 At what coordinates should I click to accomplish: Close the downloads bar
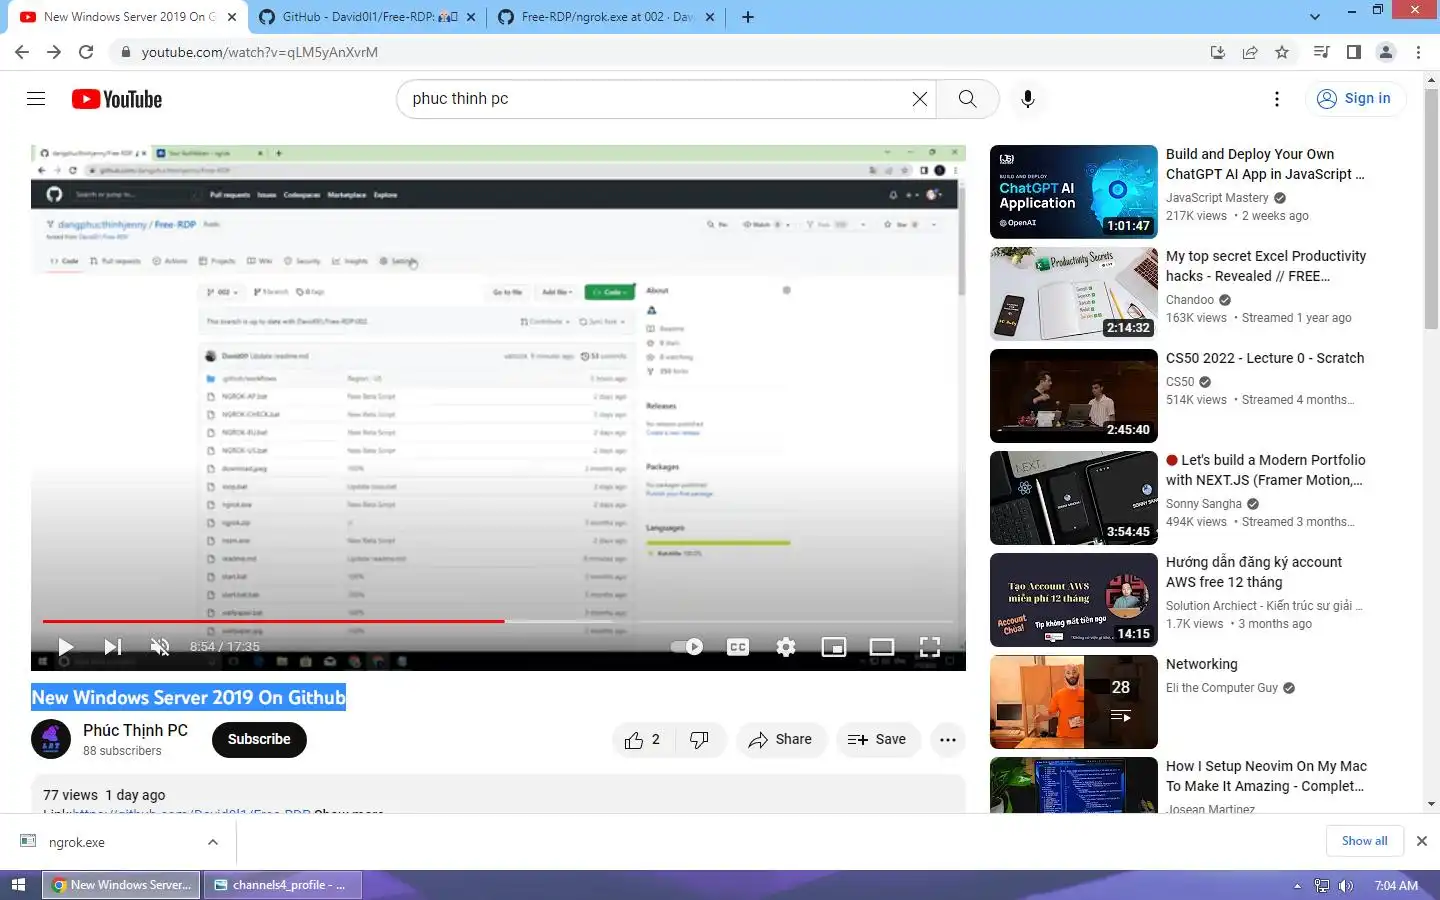click(x=1421, y=841)
